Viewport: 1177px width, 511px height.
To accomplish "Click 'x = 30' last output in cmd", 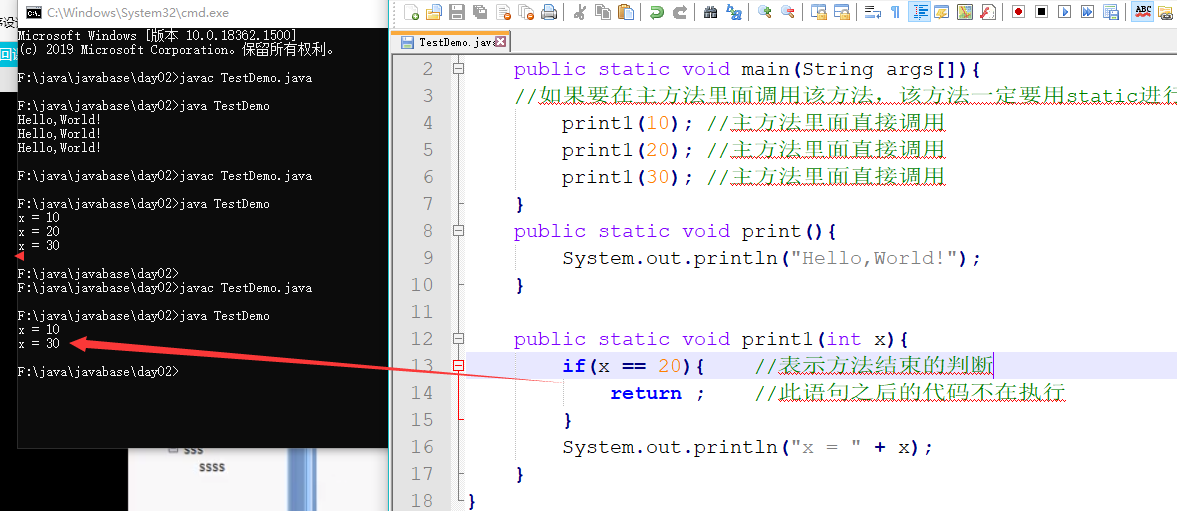I will 38,344.
